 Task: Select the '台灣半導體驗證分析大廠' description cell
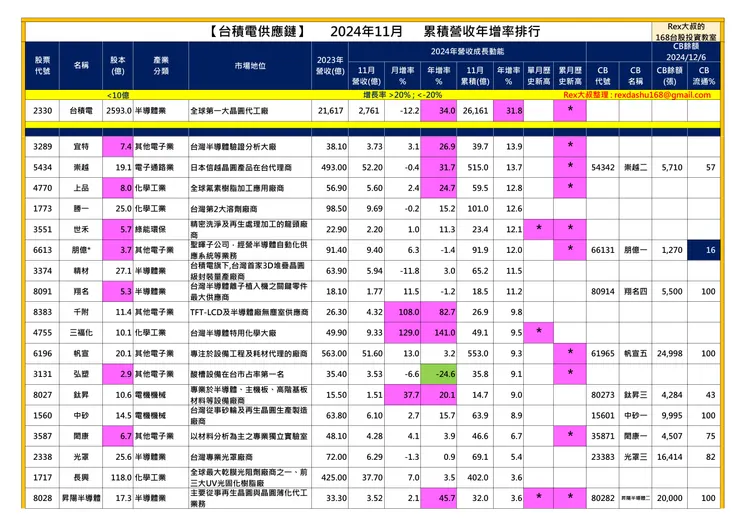pos(250,146)
